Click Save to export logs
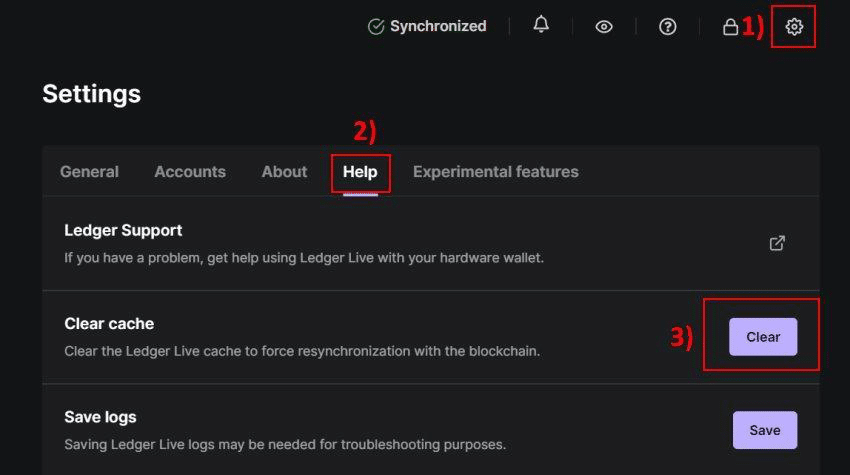This screenshot has height=475, width=850. coord(764,430)
